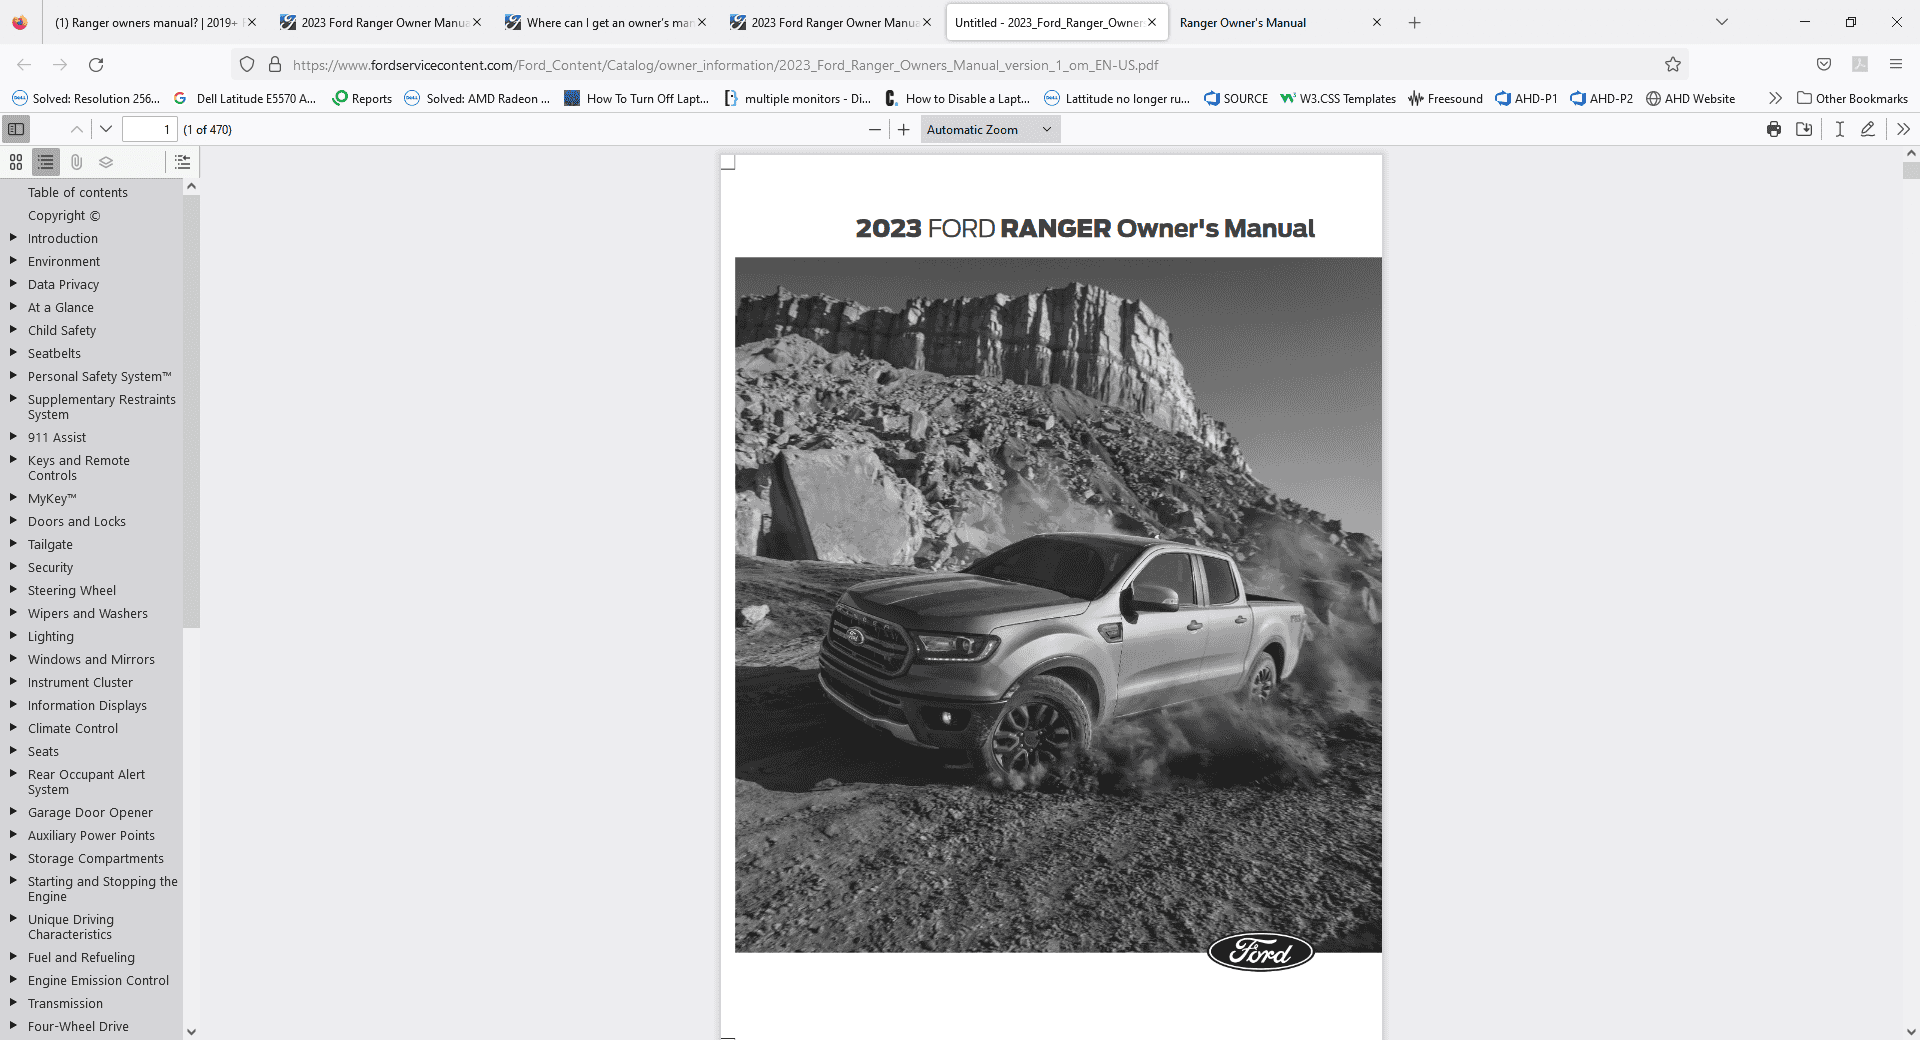Viewport: 1920px width, 1040px height.
Task: Expand the Climate Control outline section
Action: pos(13,728)
